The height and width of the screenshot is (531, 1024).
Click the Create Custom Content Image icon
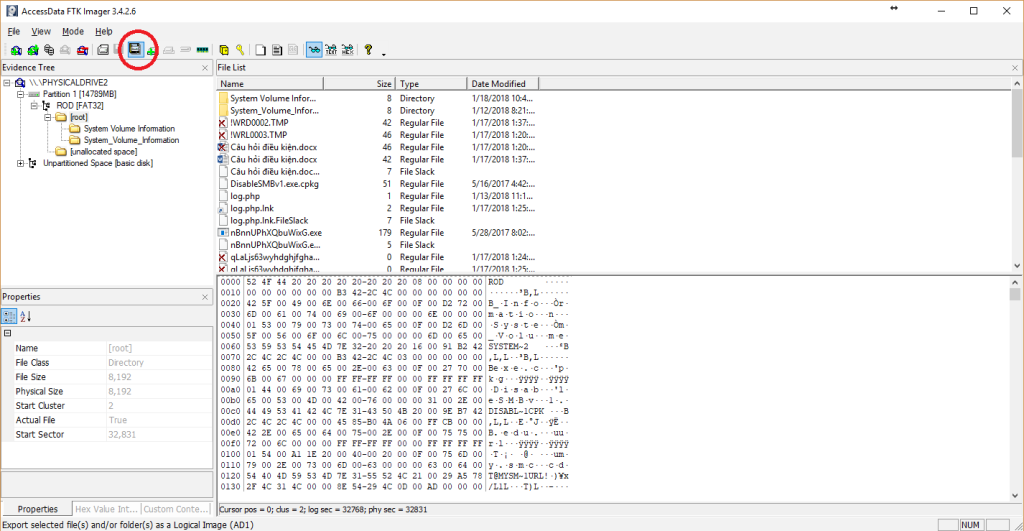click(168, 50)
